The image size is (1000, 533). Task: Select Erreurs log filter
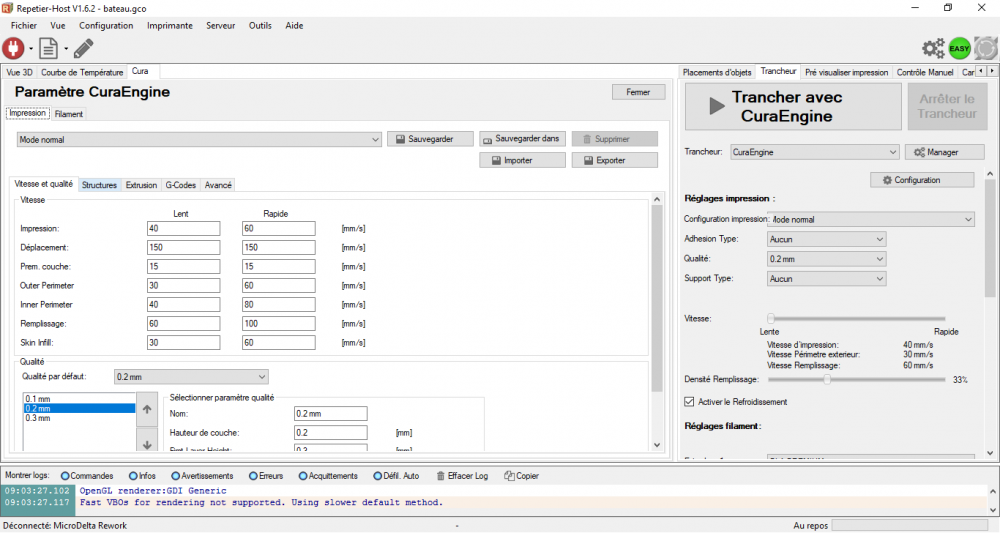click(266, 476)
